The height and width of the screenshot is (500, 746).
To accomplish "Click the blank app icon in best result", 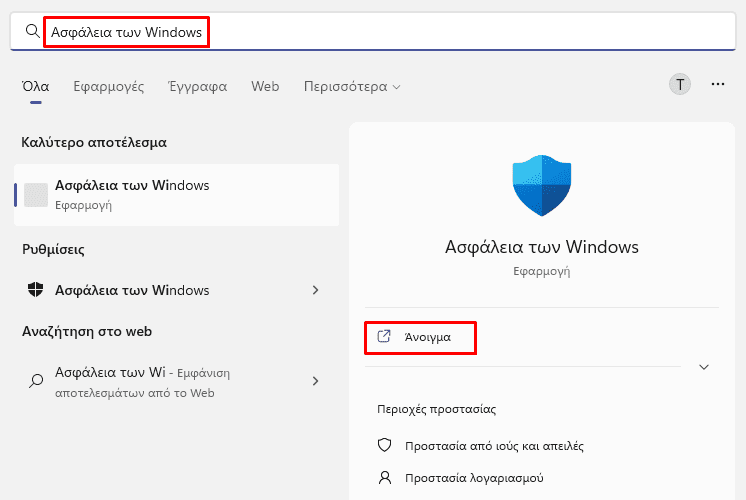I will tap(36, 195).
